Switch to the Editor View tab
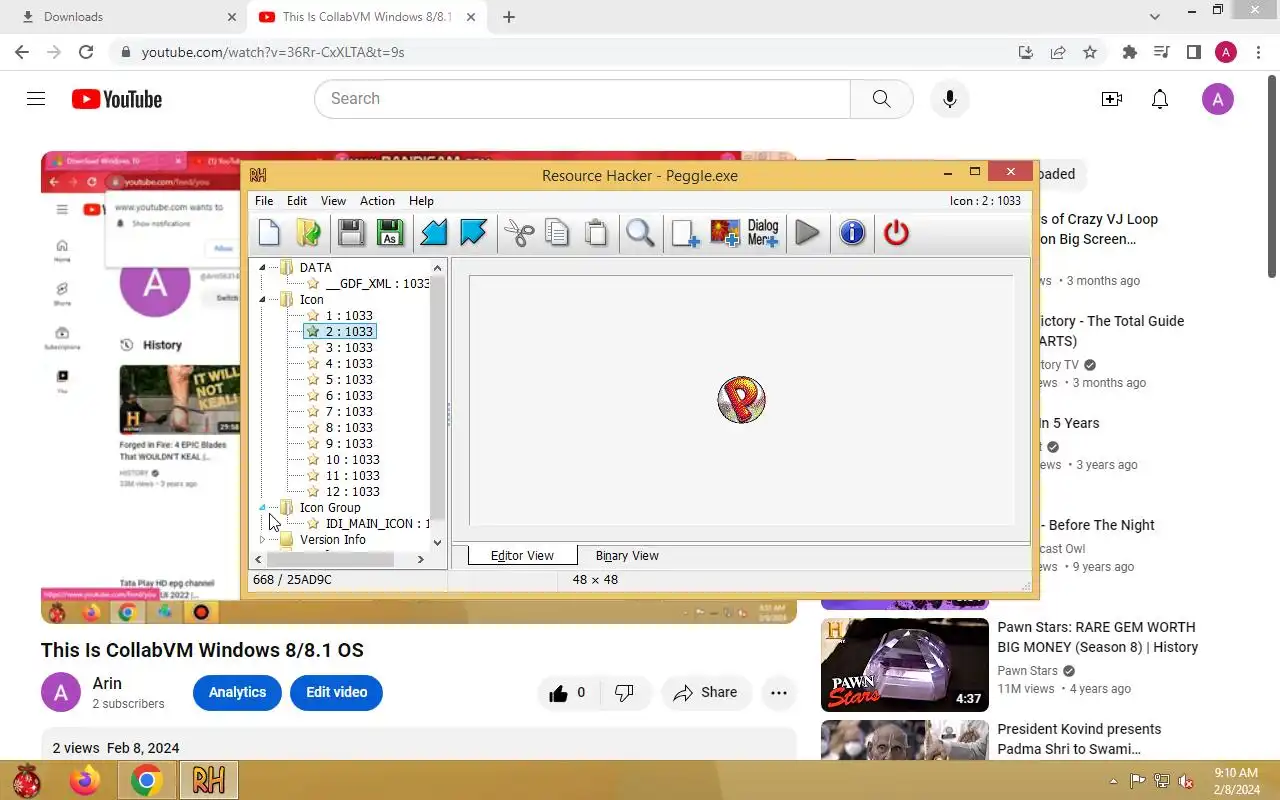 [x=522, y=555]
